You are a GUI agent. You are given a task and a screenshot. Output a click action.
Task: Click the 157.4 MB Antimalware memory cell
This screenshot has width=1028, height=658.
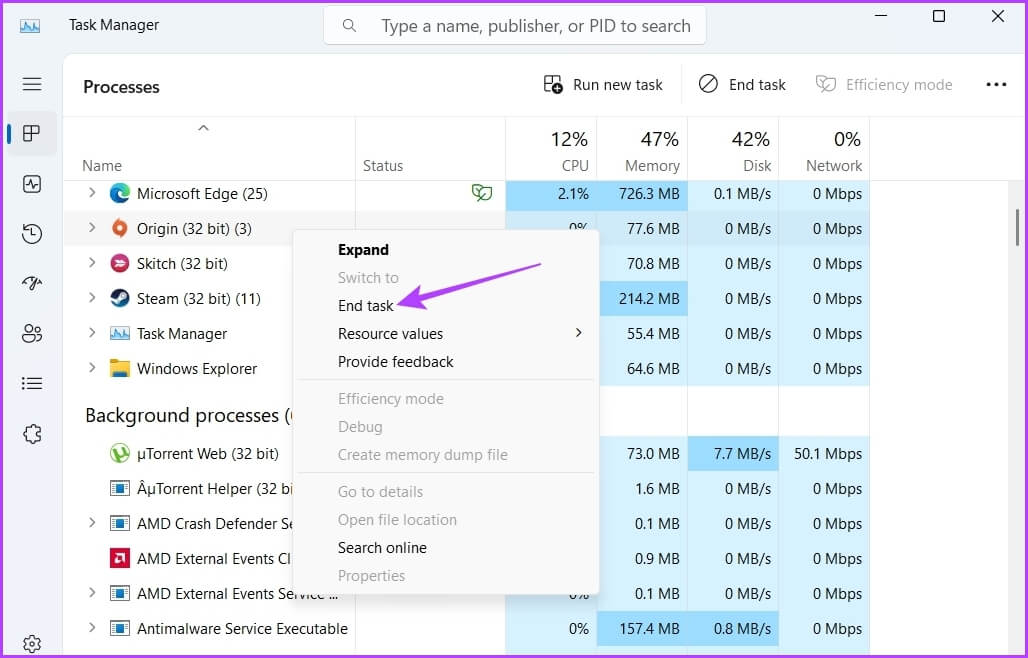pos(642,629)
